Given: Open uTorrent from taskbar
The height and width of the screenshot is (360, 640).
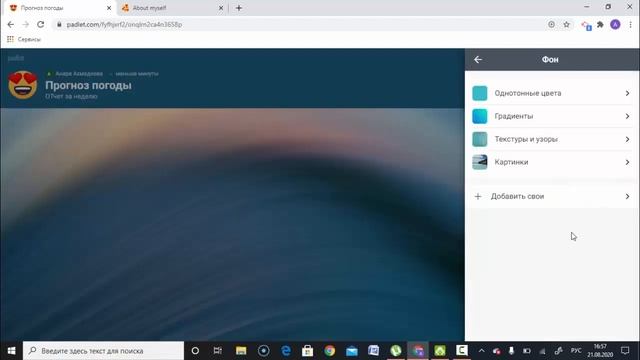Looking at the screenshot, I should [x=396, y=351].
